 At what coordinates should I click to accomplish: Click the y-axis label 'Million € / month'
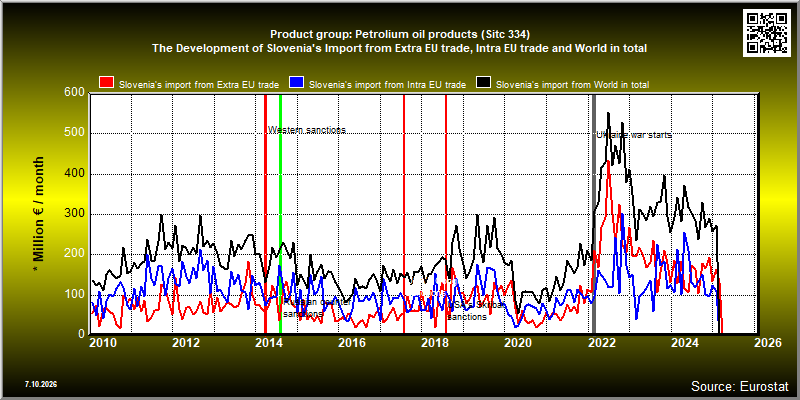point(39,214)
